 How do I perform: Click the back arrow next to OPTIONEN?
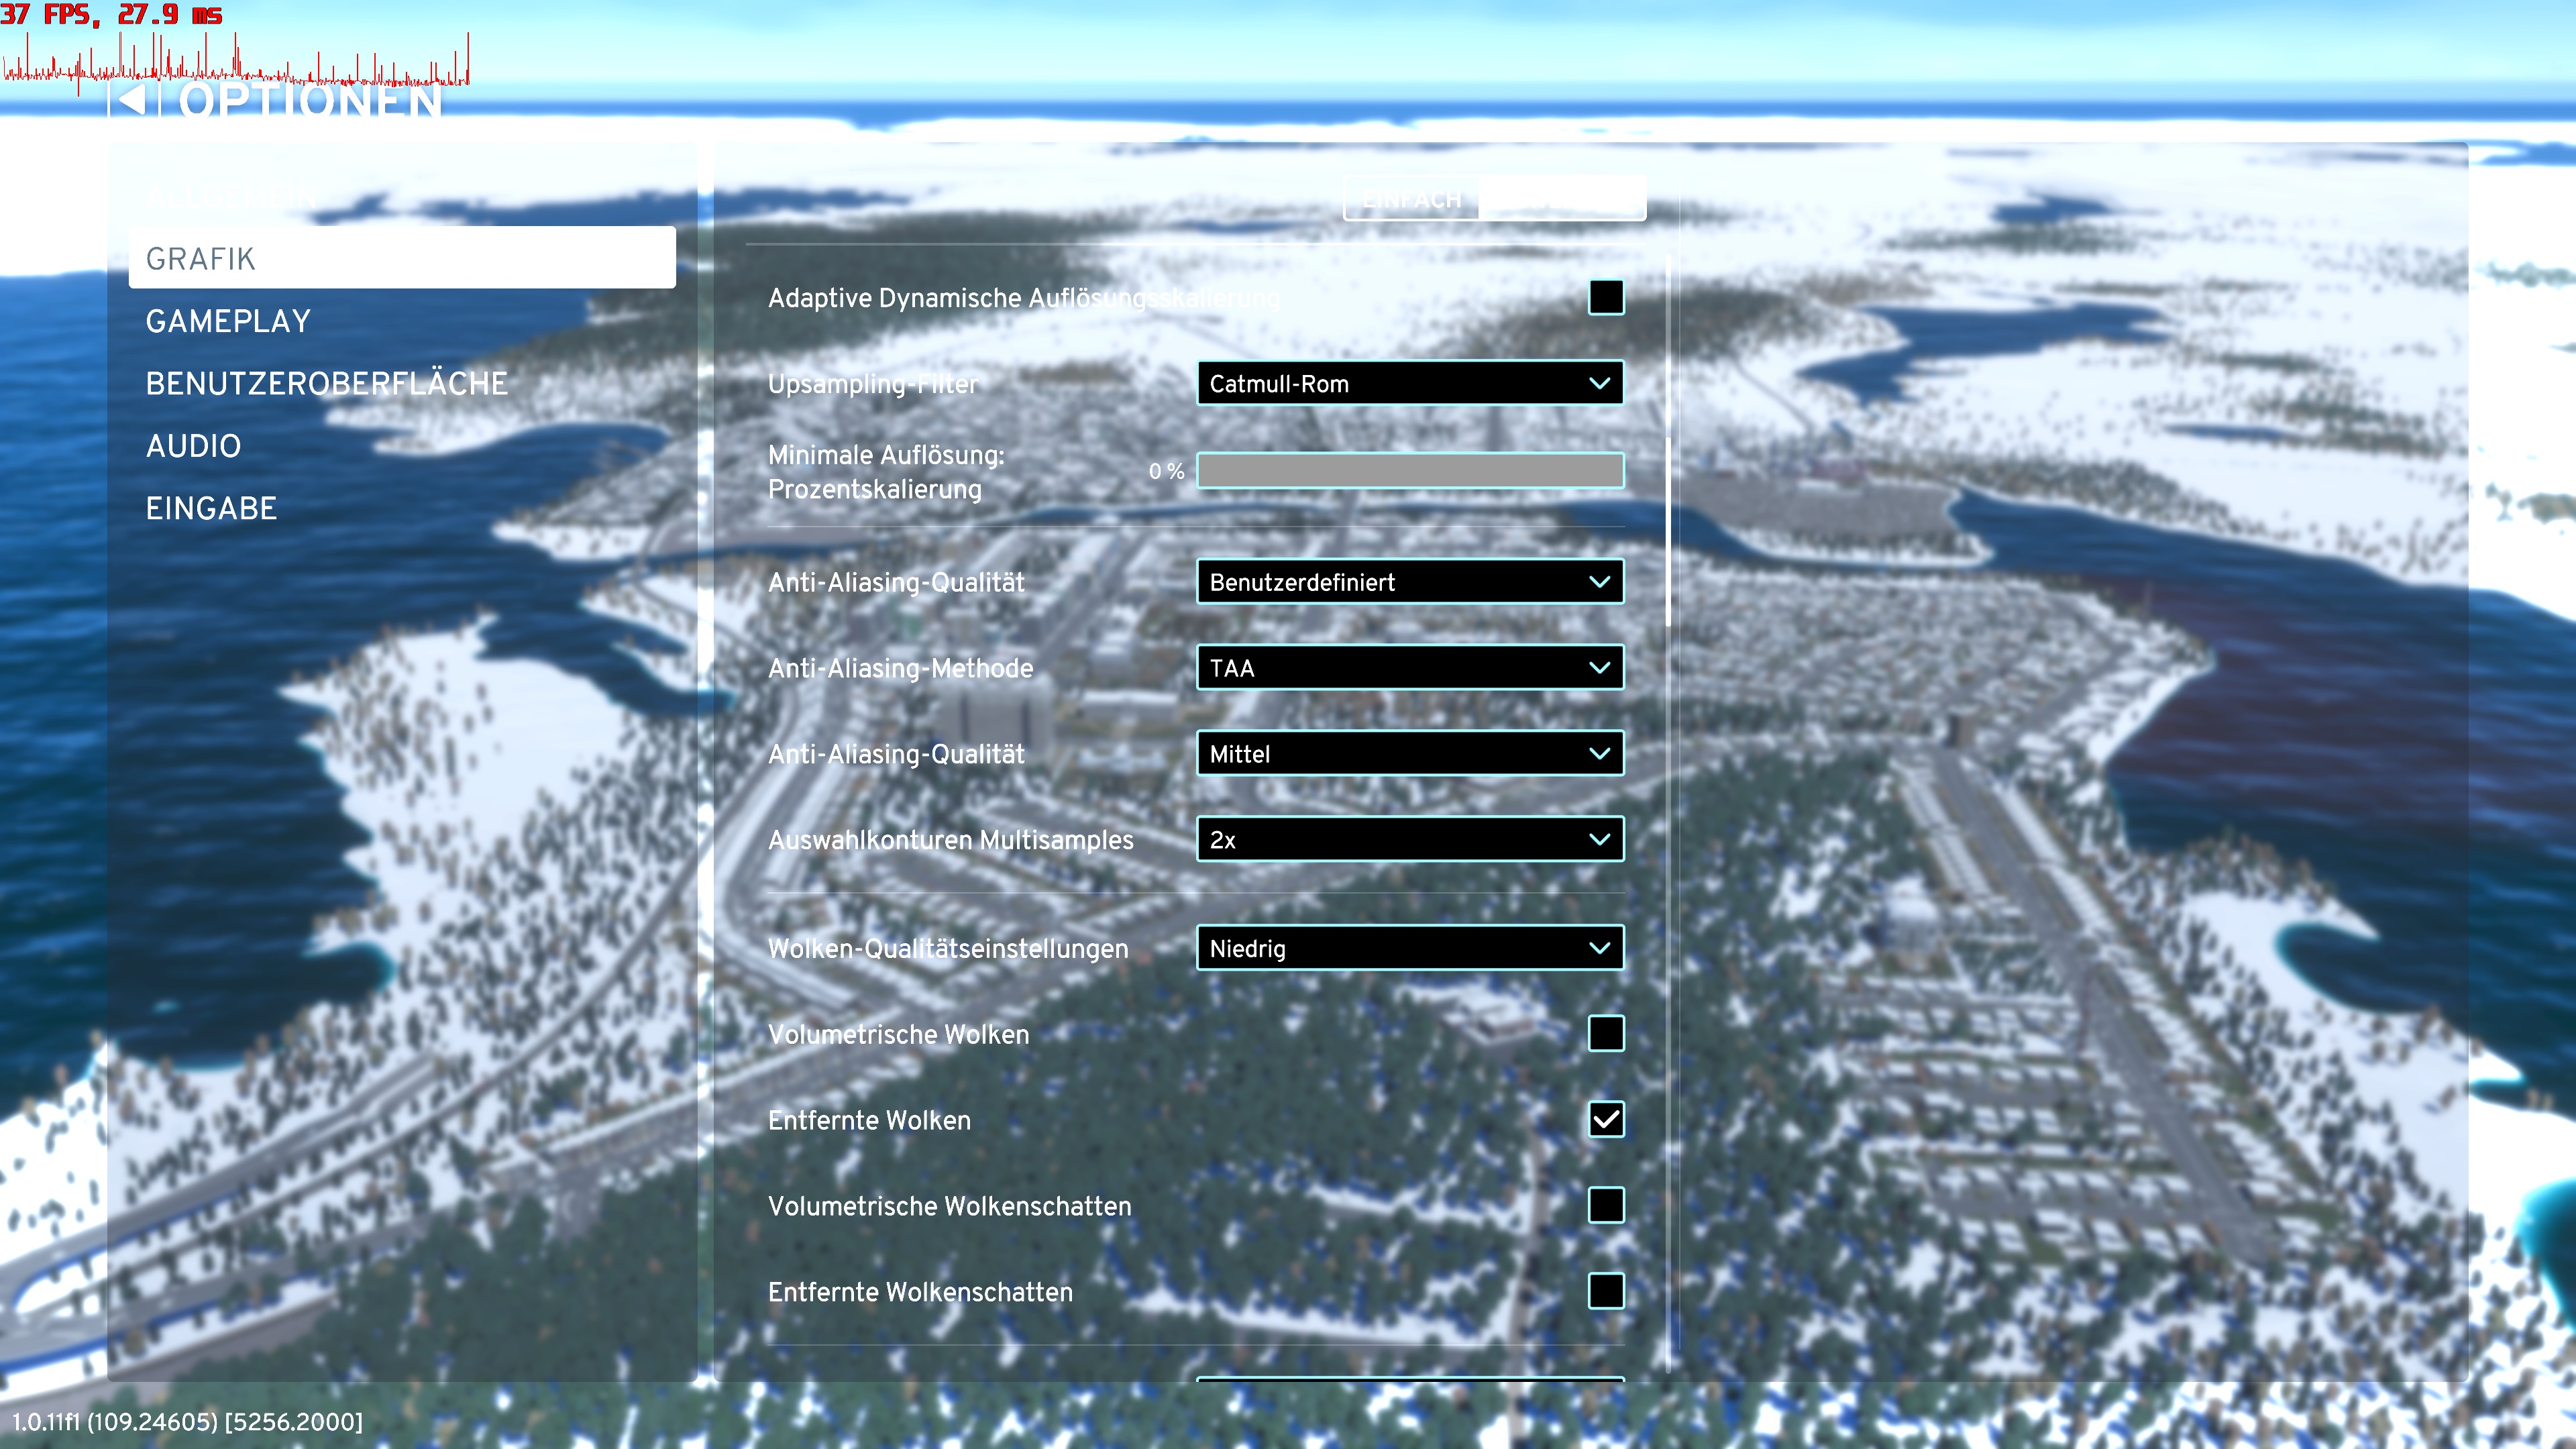[x=131, y=100]
